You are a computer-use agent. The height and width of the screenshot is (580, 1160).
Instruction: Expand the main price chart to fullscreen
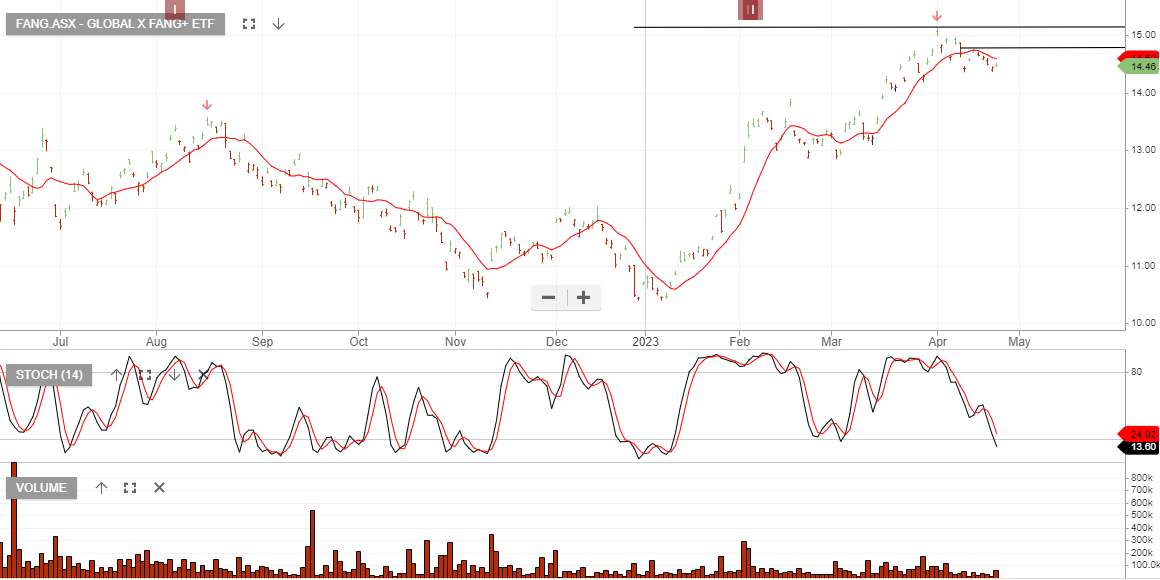coord(249,24)
